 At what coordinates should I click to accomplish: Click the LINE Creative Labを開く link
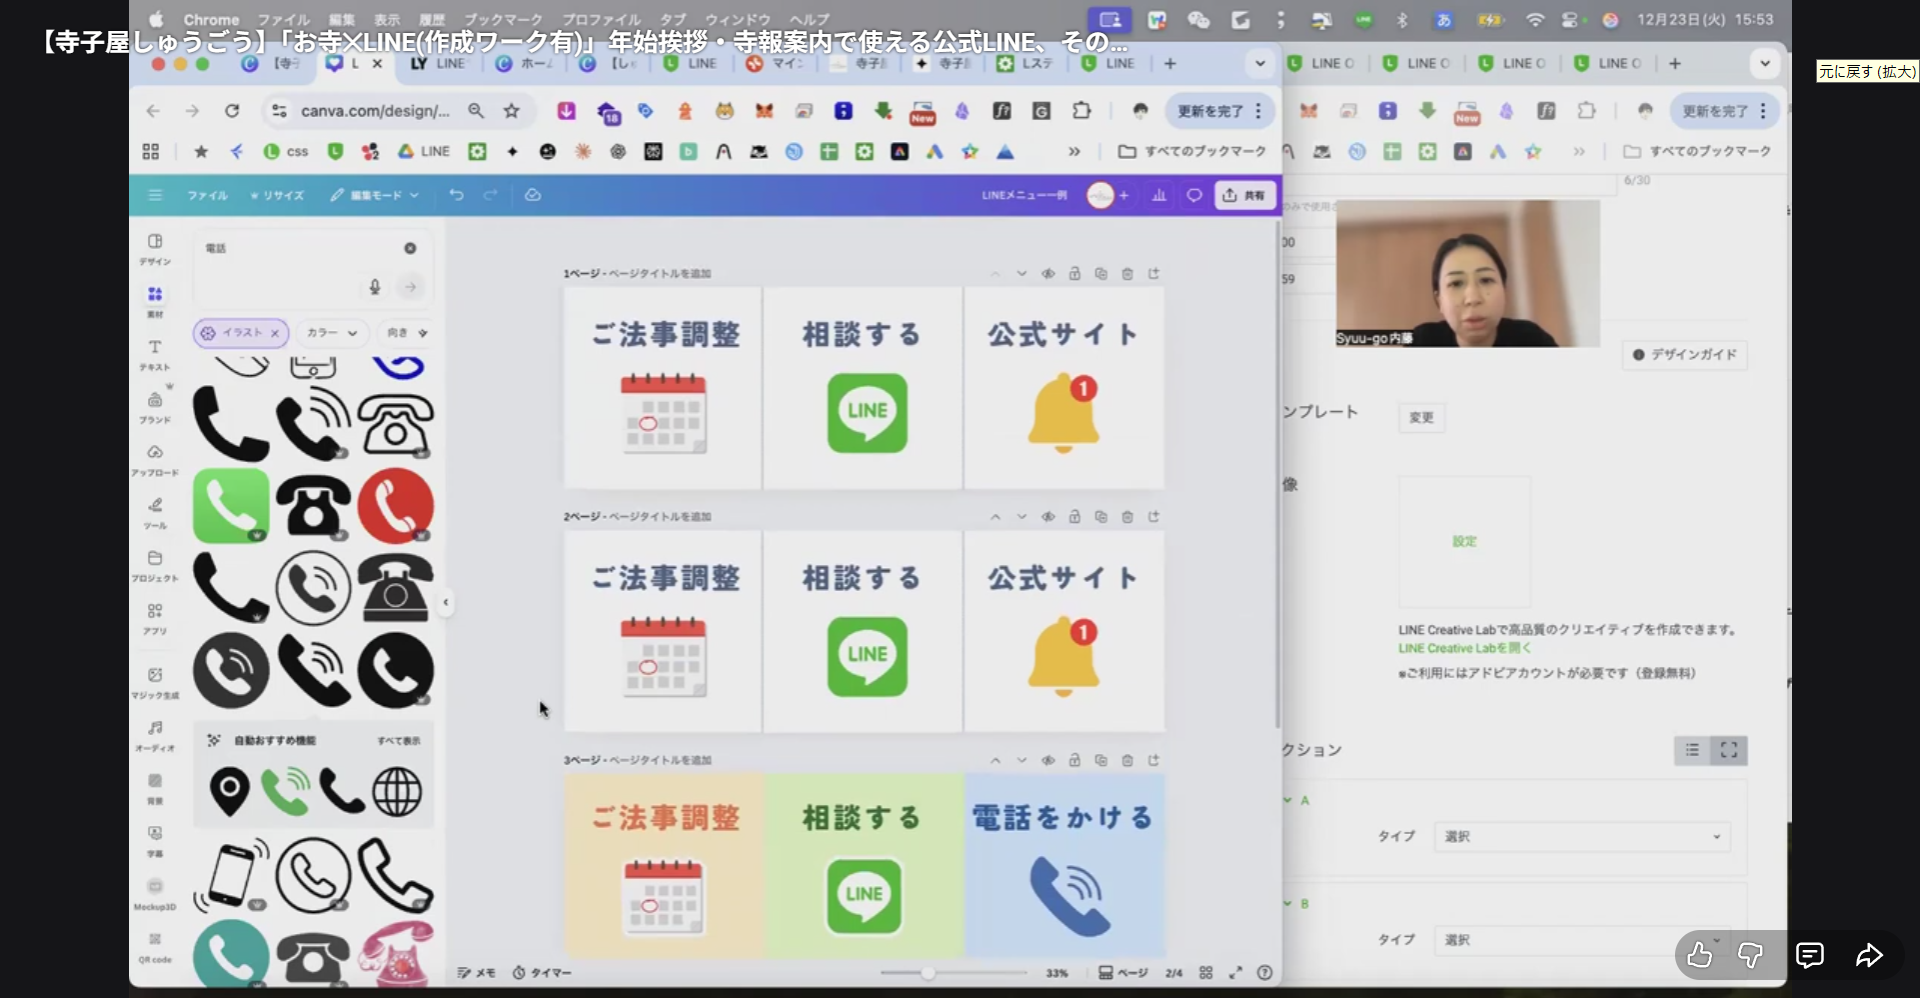pos(1464,648)
